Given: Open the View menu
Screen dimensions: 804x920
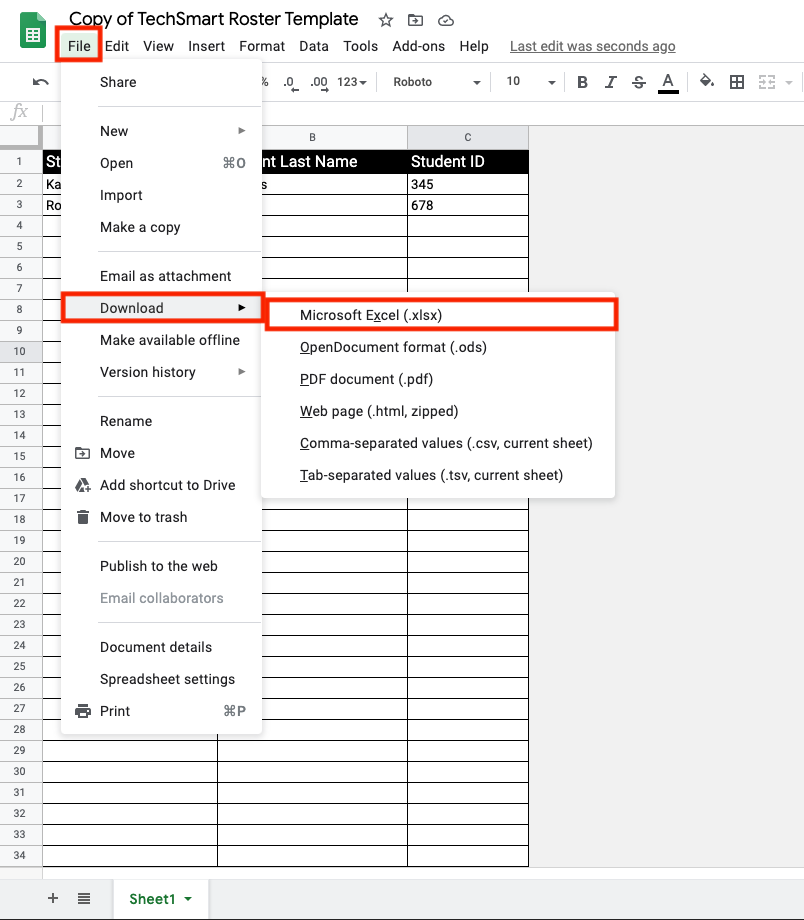Looking at the screenshot, I should tap(158, 46).
